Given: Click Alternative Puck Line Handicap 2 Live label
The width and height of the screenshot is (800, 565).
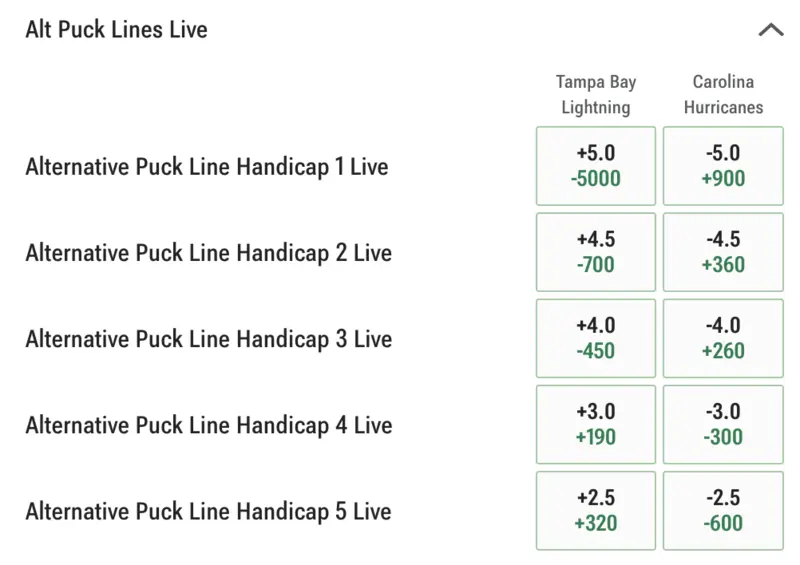Looking at the screenshot, I should 209,253.
